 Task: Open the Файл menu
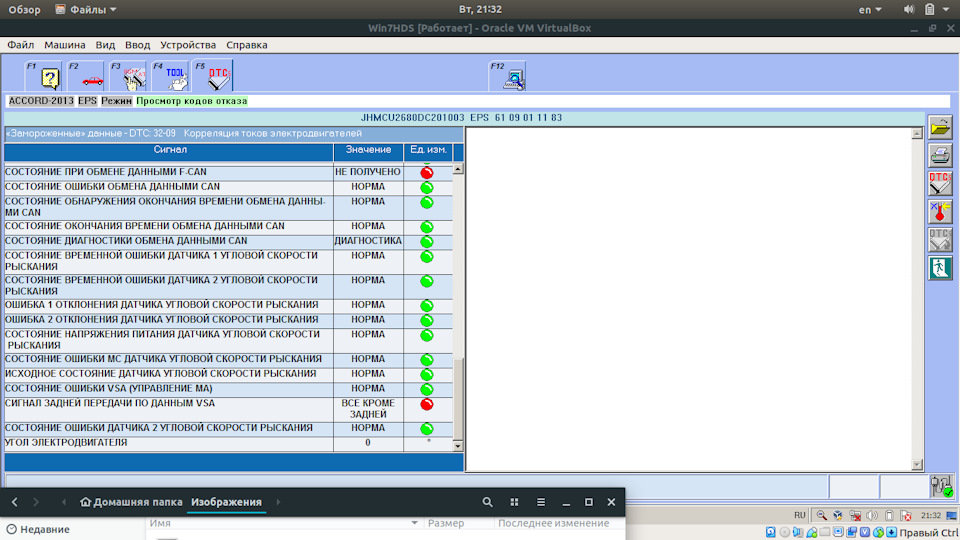(20, 45)
